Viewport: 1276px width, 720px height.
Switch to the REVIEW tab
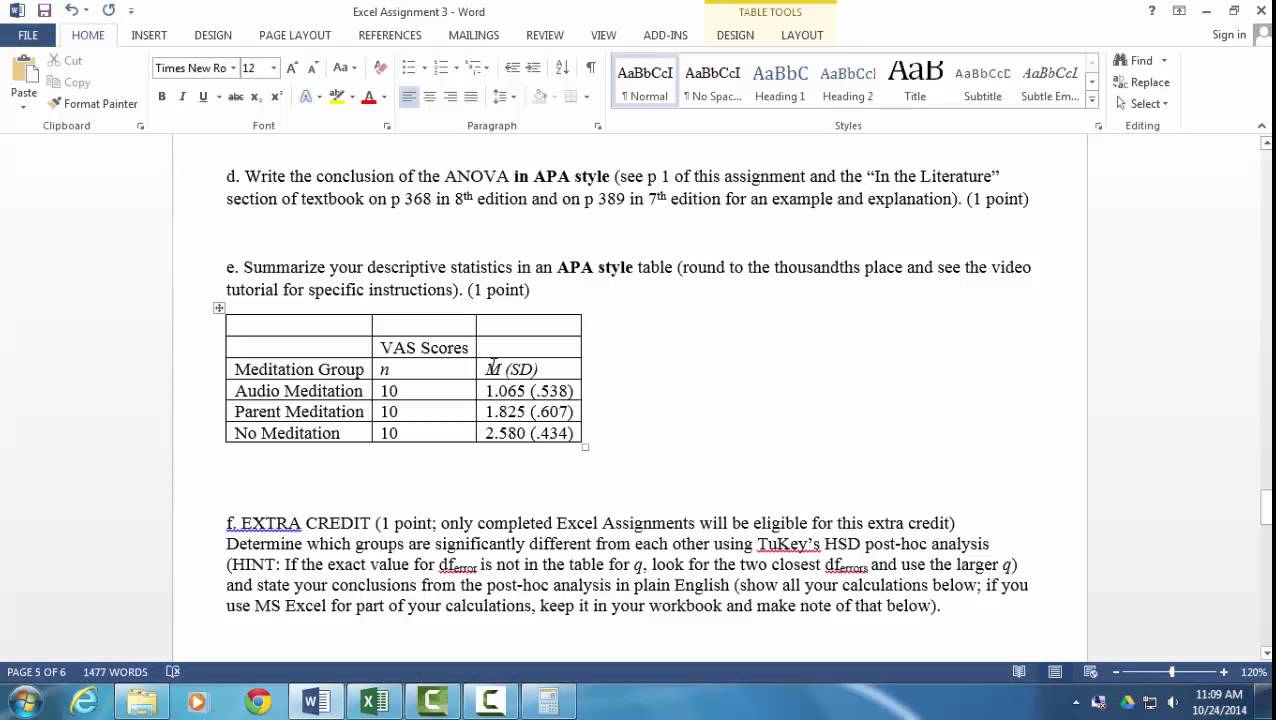click(x=545, y=35)
